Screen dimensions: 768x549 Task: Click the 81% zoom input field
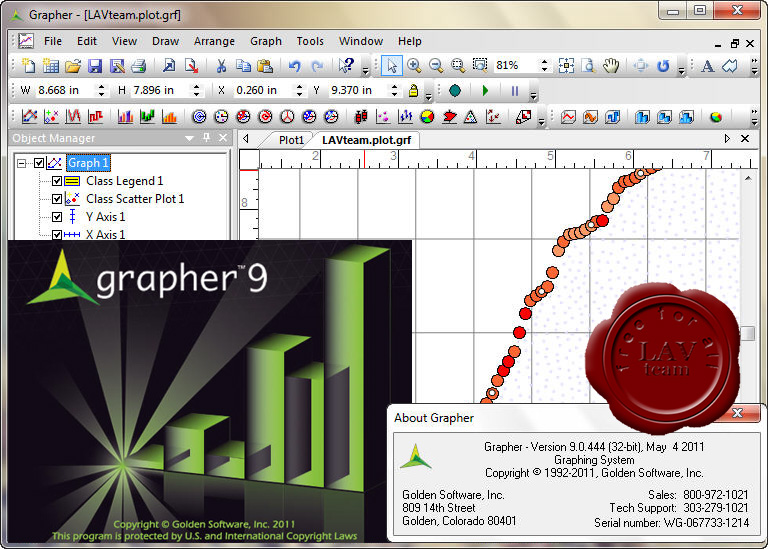pyautogui.click(x=516, y=66)
